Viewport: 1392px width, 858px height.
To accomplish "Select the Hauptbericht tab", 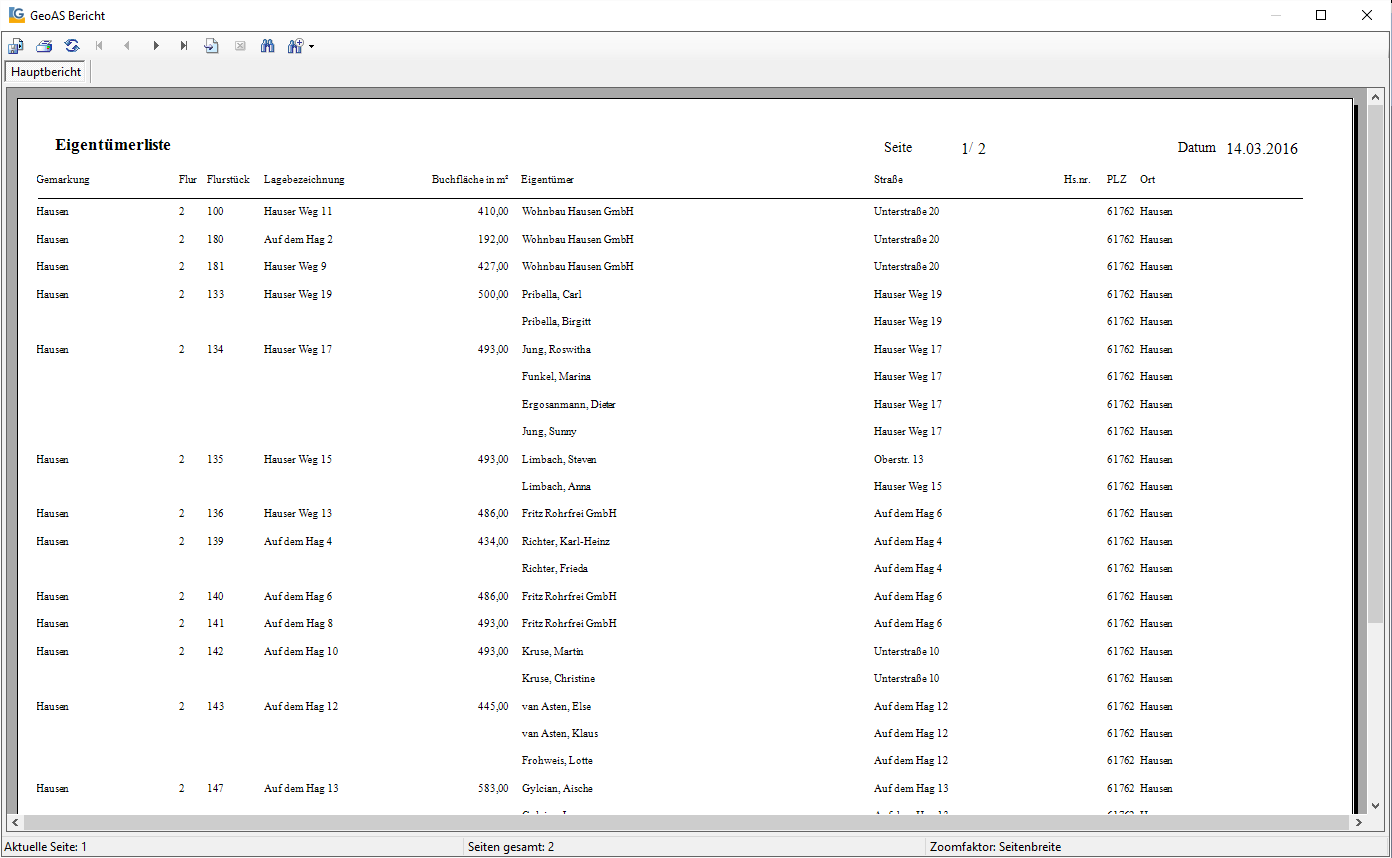I will [47, 72].
